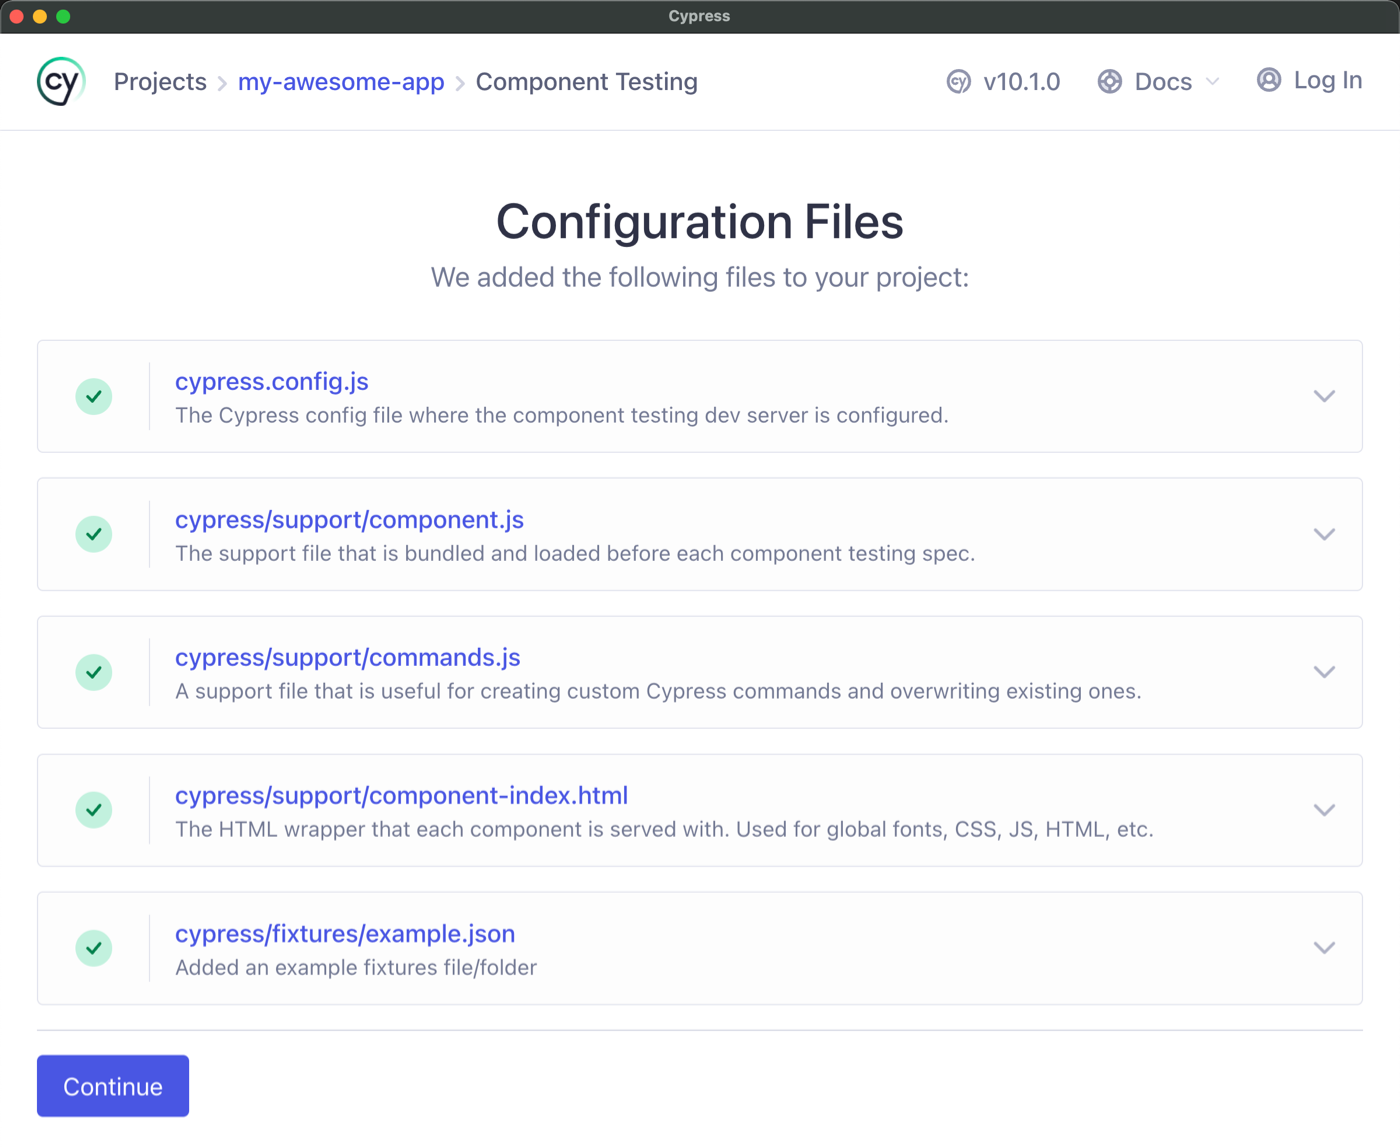The image size is (1400, 1148).
Task: Expand the component-index.html details
Action: point(1324,810)
